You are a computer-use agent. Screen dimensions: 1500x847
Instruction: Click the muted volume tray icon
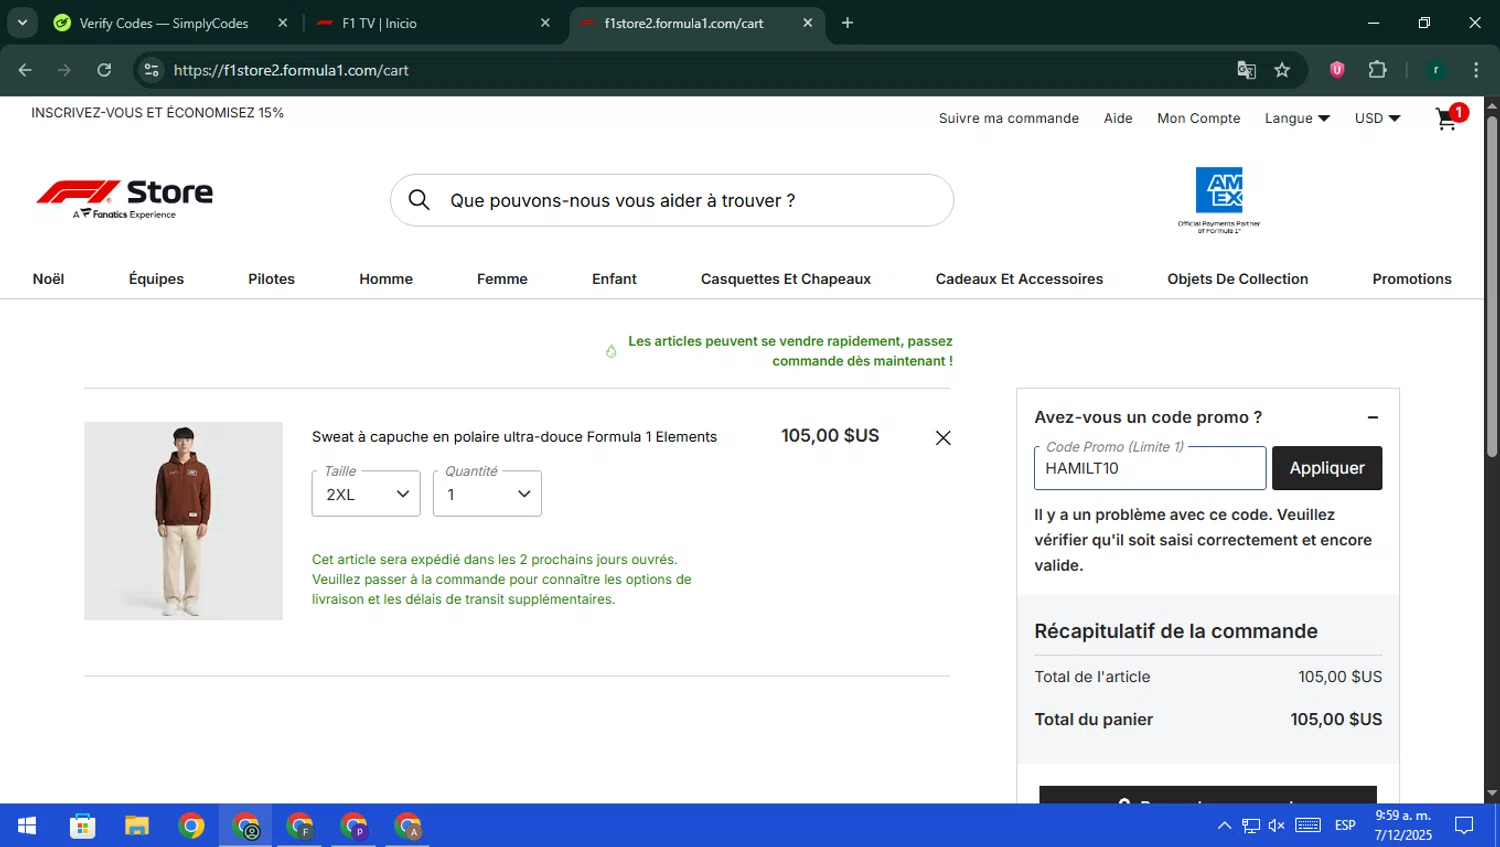[x=1276, y=826]
